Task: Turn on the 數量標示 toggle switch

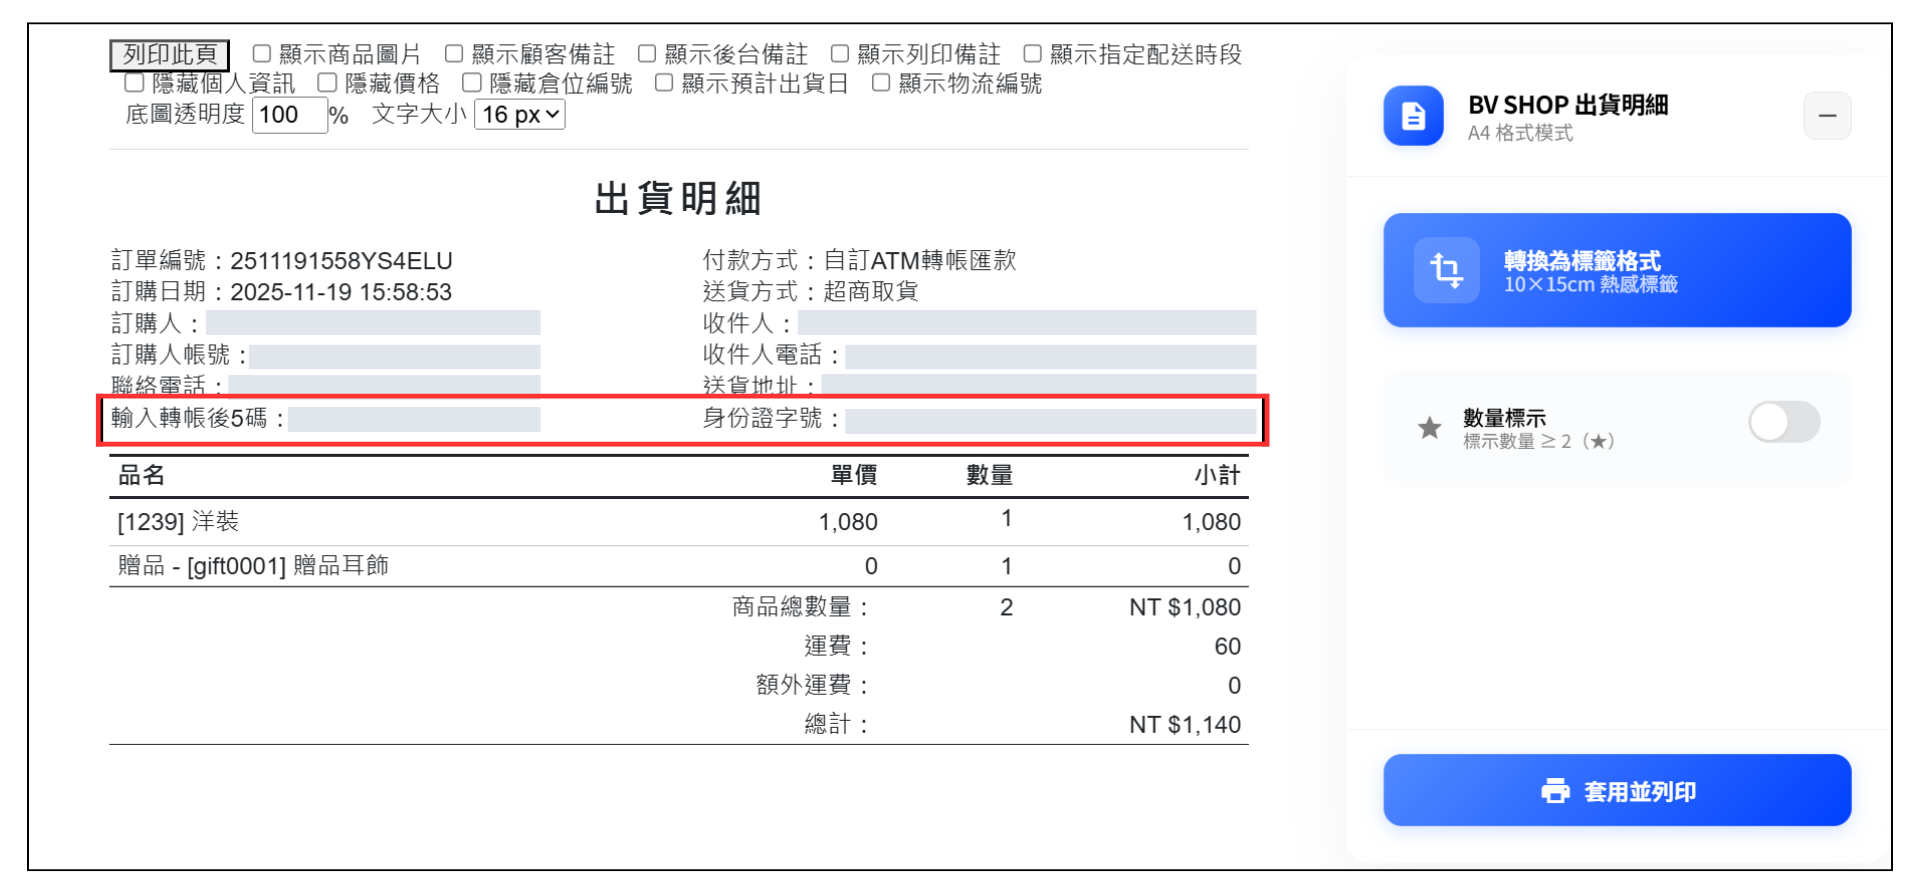Action: (x=1784, y=422)
